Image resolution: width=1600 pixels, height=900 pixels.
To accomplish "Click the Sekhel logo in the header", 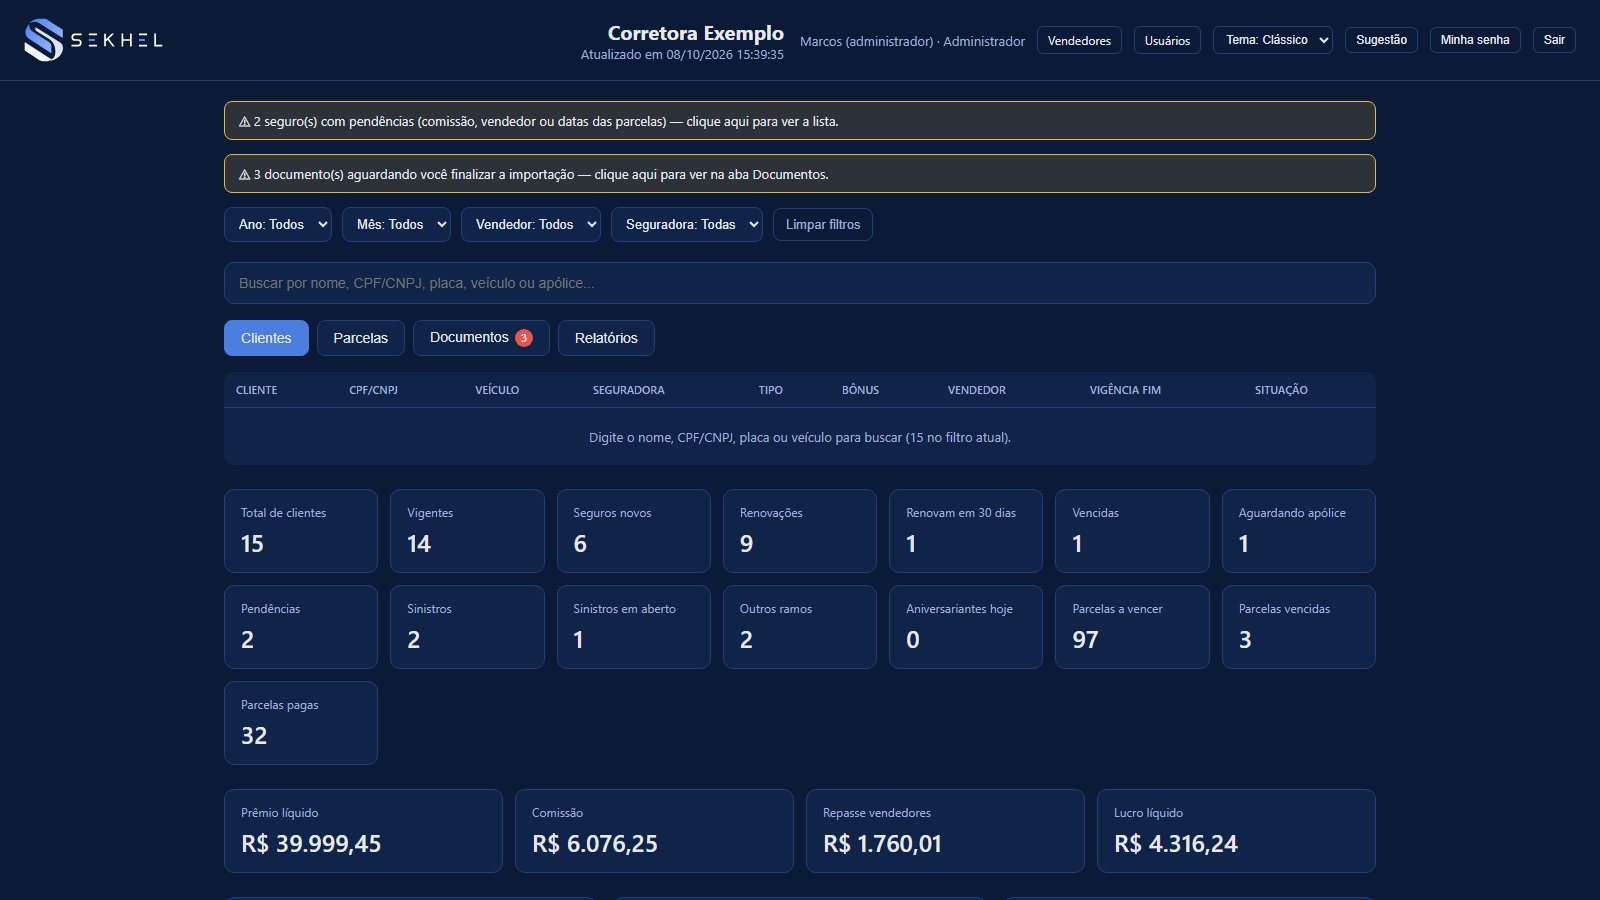I will pos(93,40).
